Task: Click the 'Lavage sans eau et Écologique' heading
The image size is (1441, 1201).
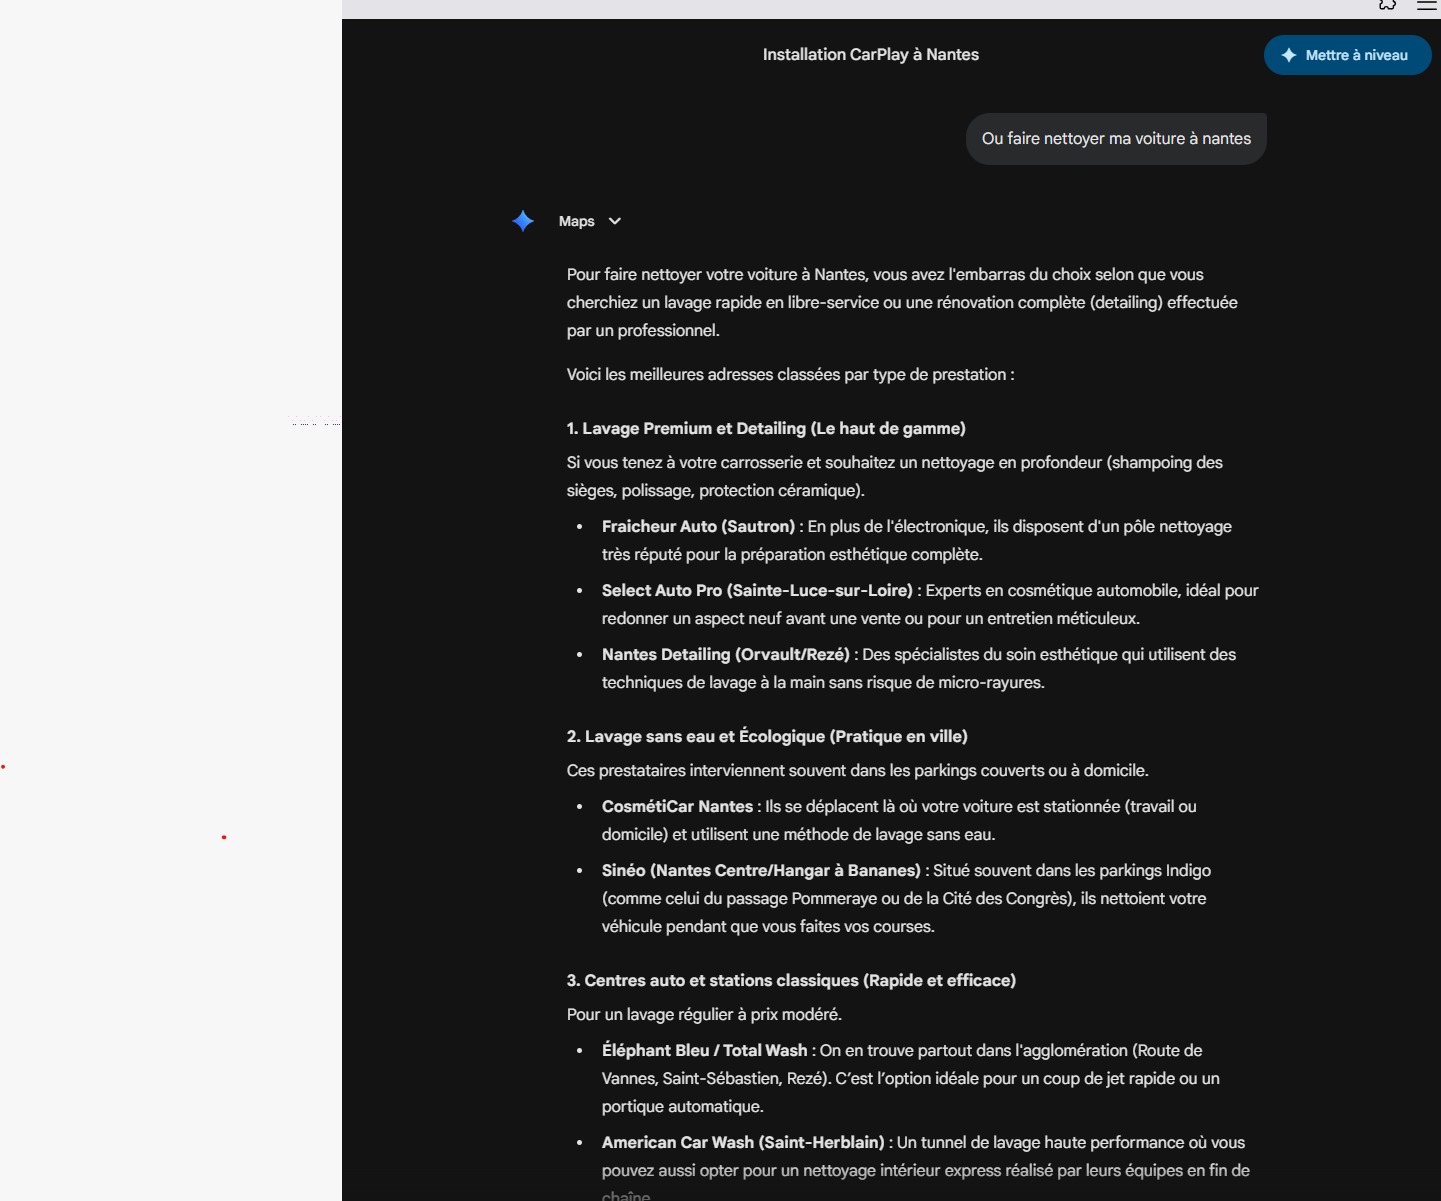Action: click(x=766, y=736)
